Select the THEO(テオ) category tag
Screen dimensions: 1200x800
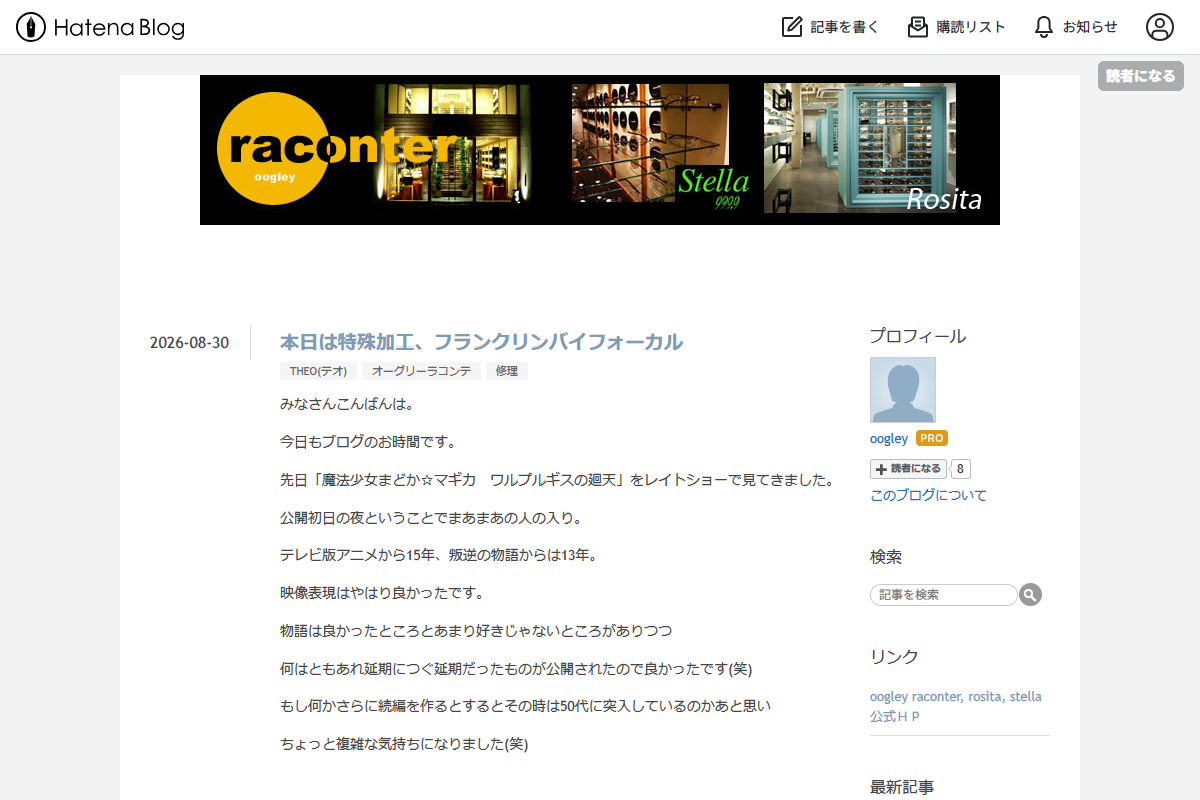pyautogui.click(x=319, y=371)
